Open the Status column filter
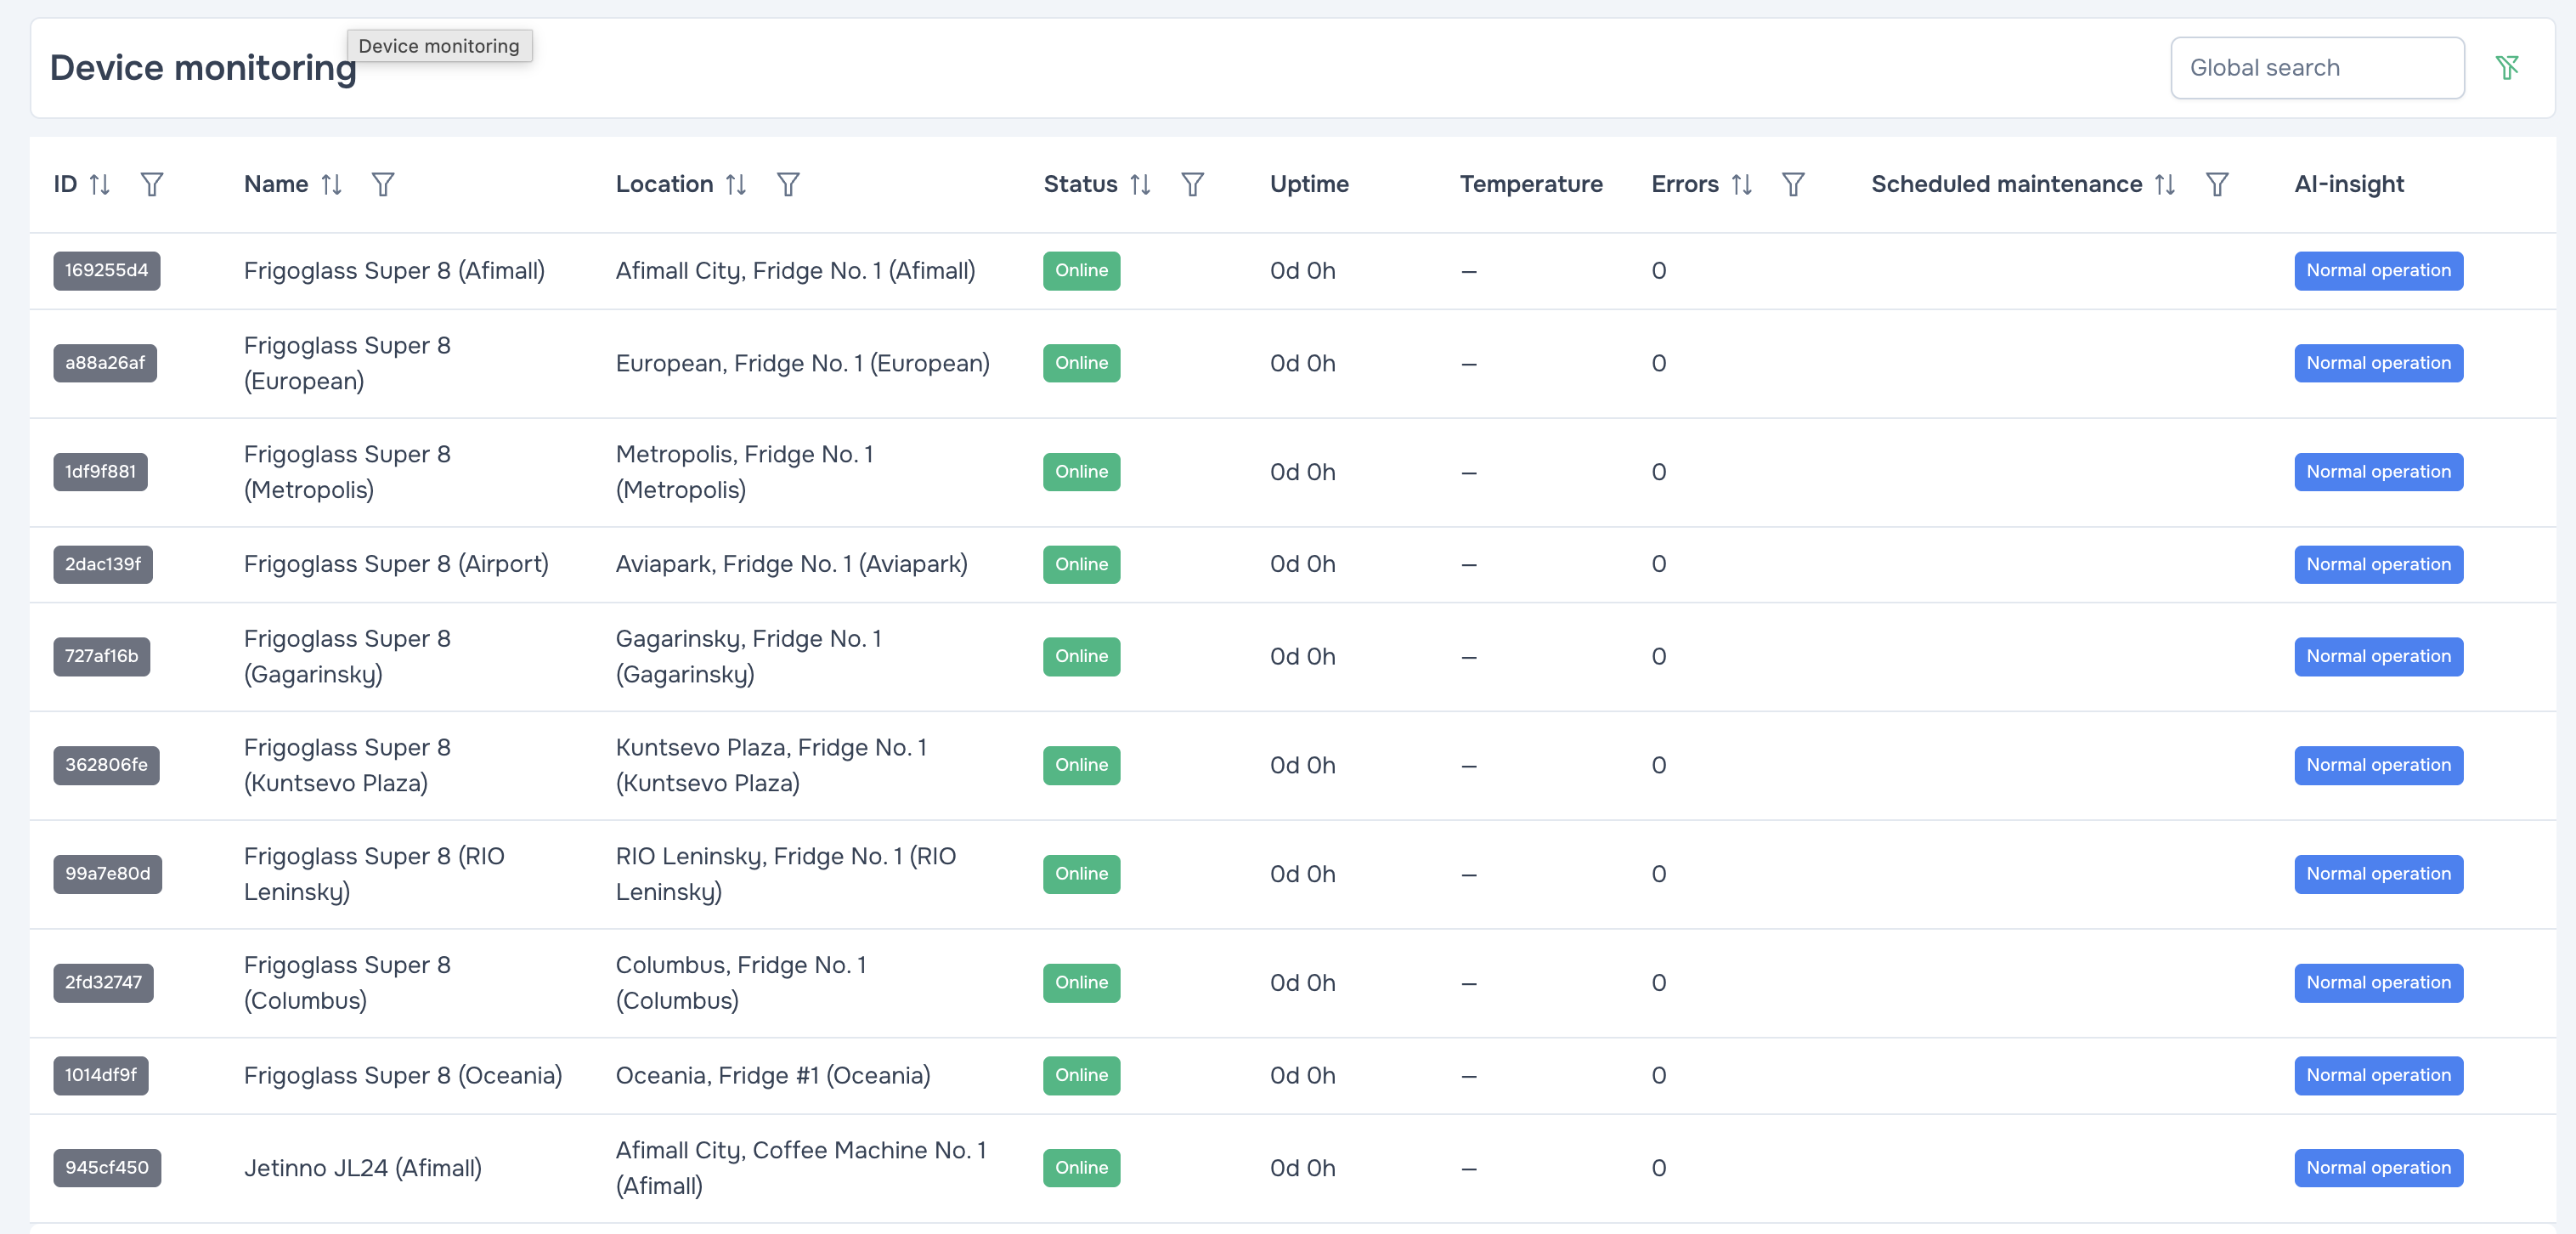Image resolution: width=2576 pixels, height=1234 pixels. coord(1192,184)
